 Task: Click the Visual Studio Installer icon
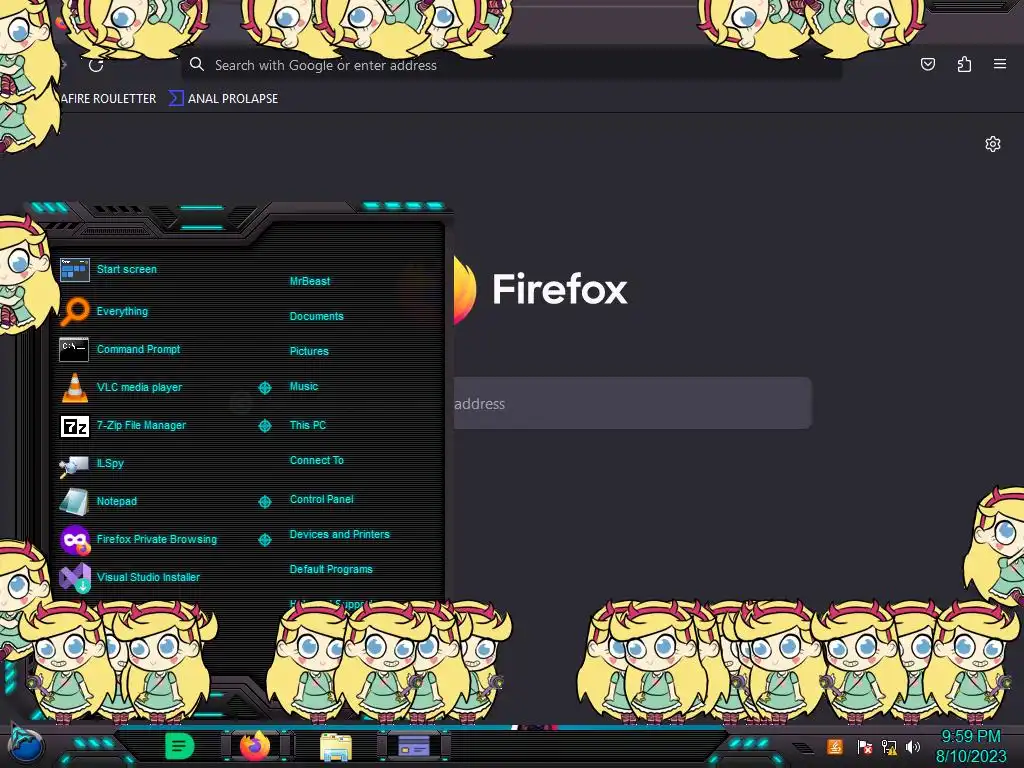[75, 578]
